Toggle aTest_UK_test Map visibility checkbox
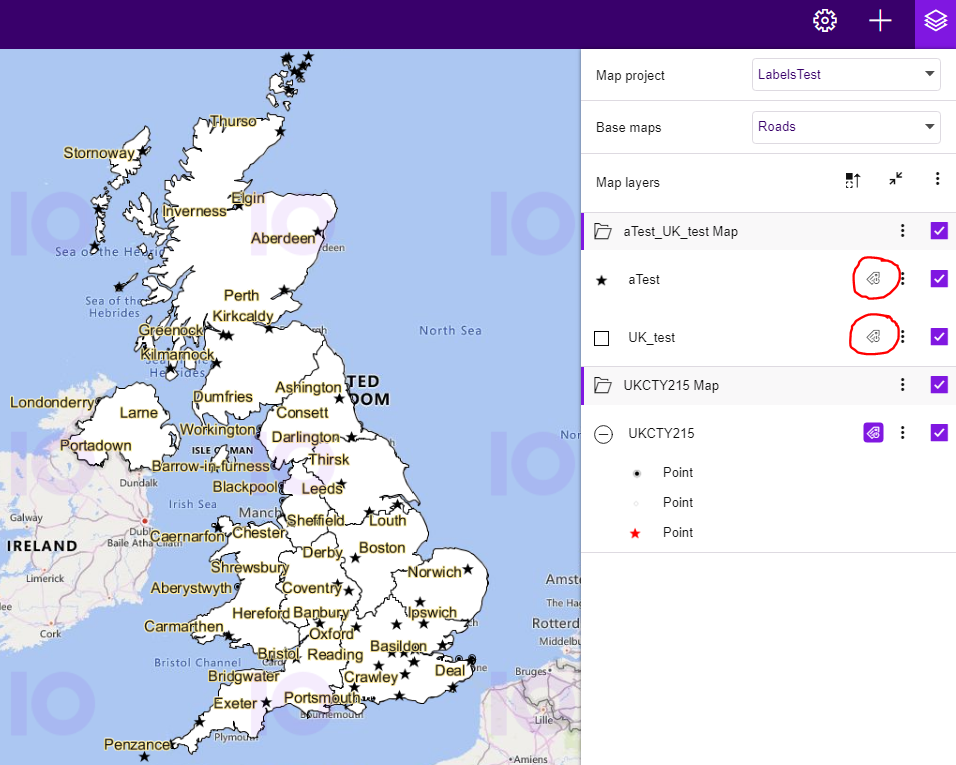Viewport: 956px width, 765px height. pyautogui.click(x=939, y=230)
